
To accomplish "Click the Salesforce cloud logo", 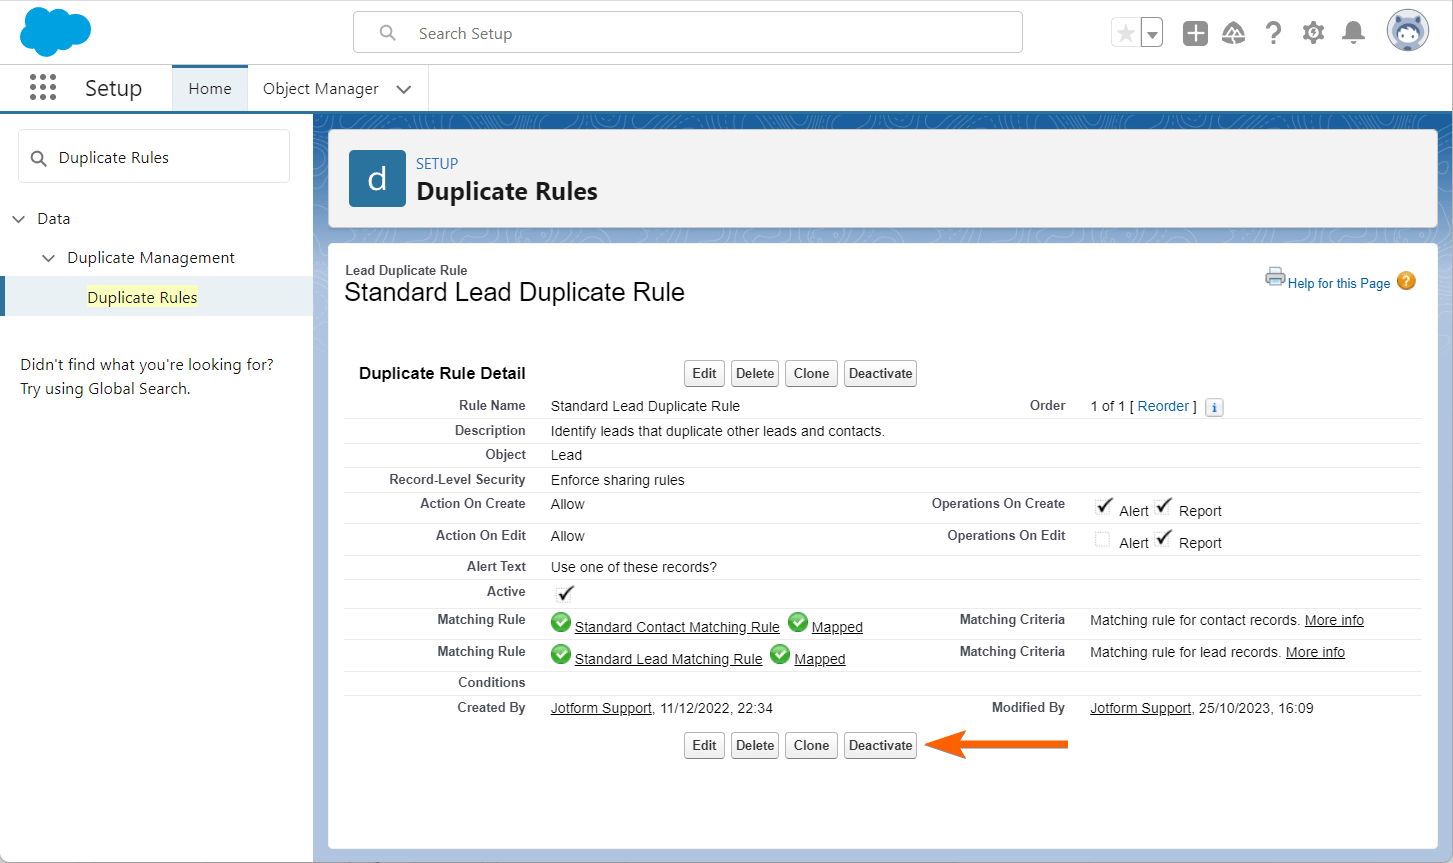I will 55,32.
